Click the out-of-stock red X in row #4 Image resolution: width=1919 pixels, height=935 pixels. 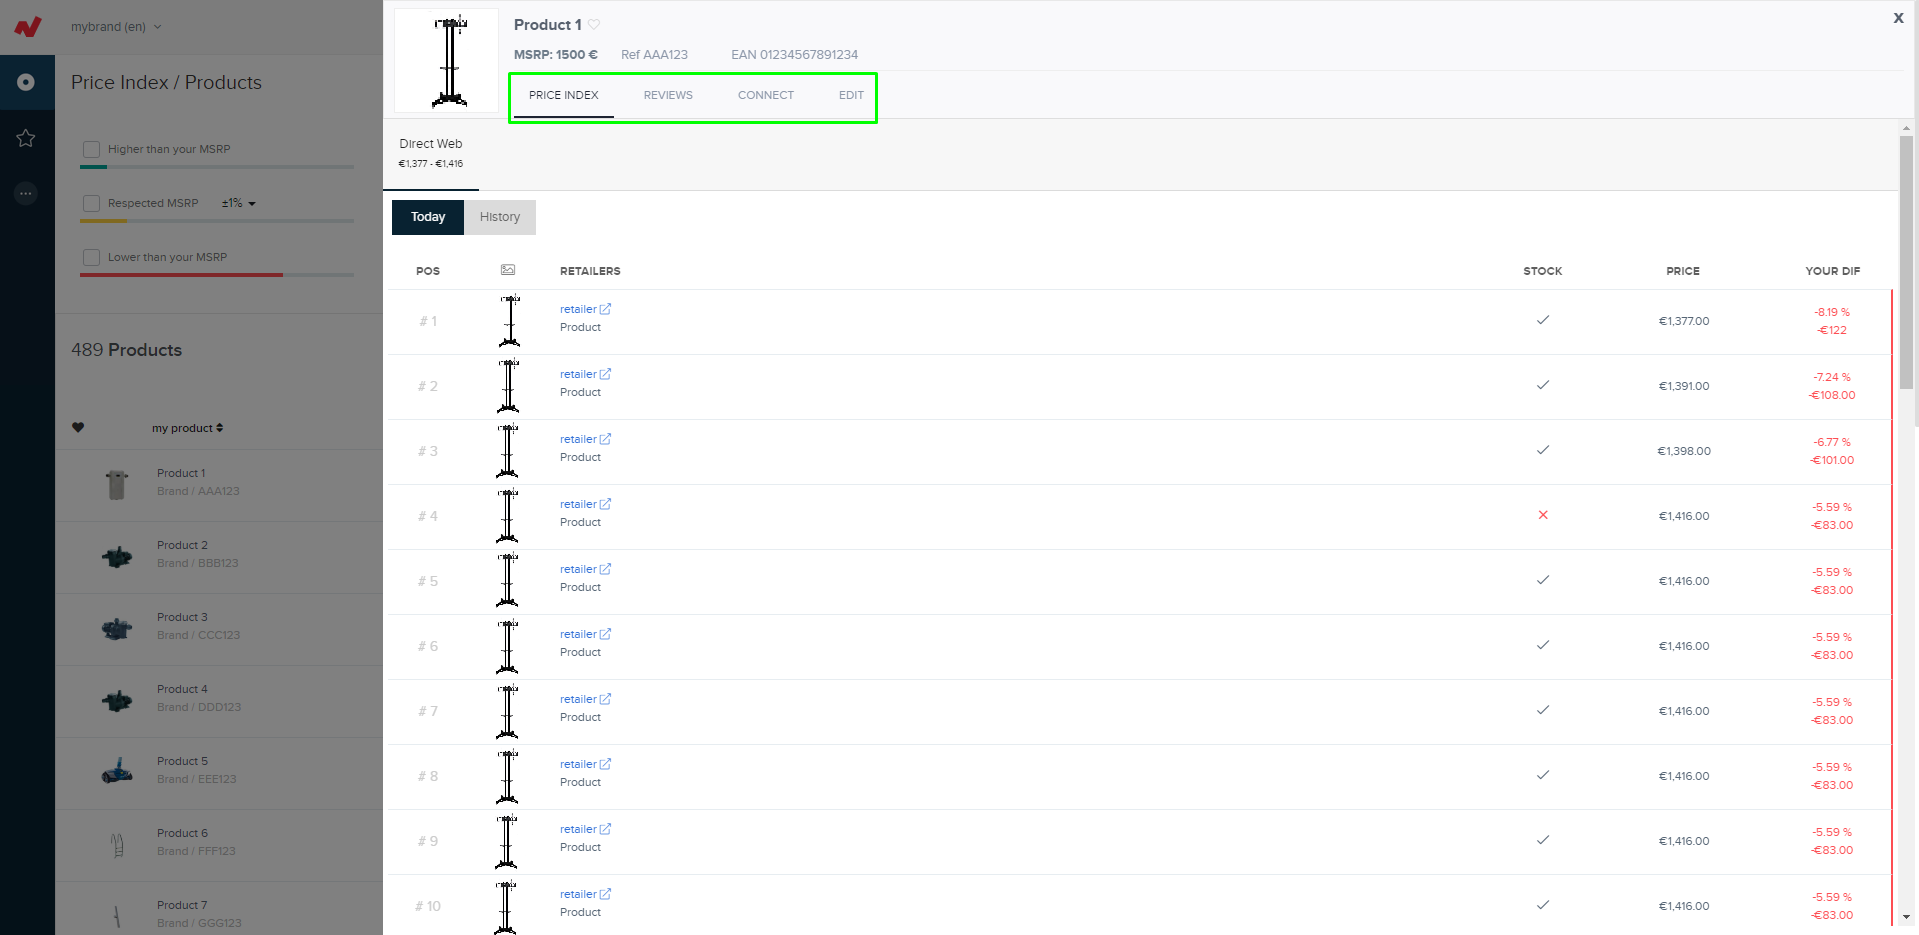tap(1543, 515)
